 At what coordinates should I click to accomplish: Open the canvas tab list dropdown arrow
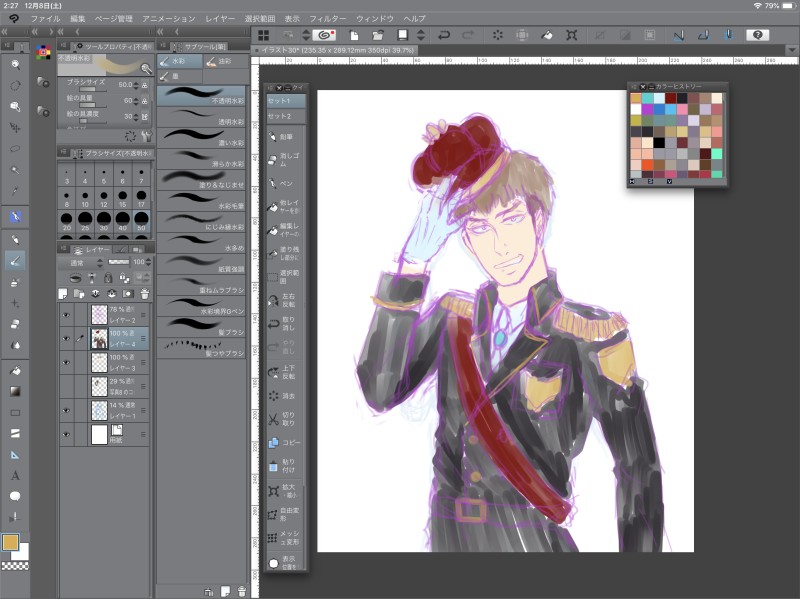point(791,50)
